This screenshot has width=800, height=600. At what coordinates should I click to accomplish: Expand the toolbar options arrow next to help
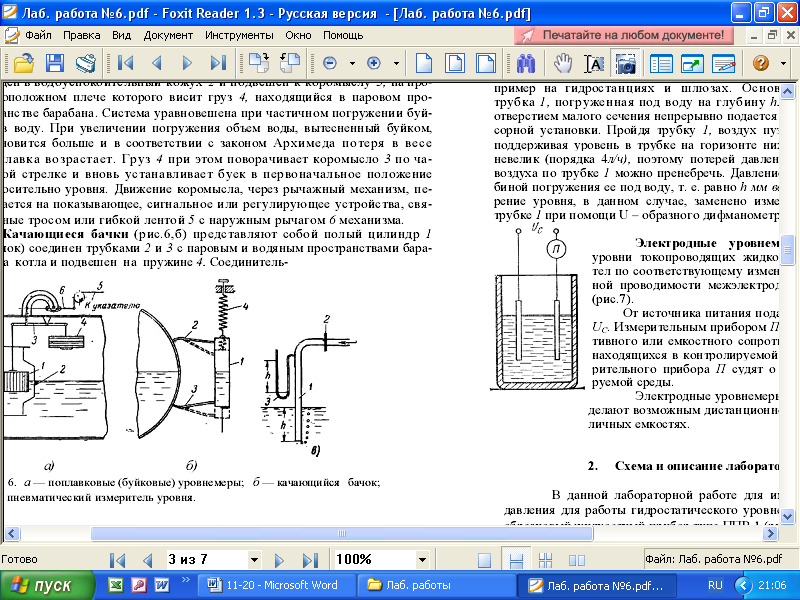point(783,64)
